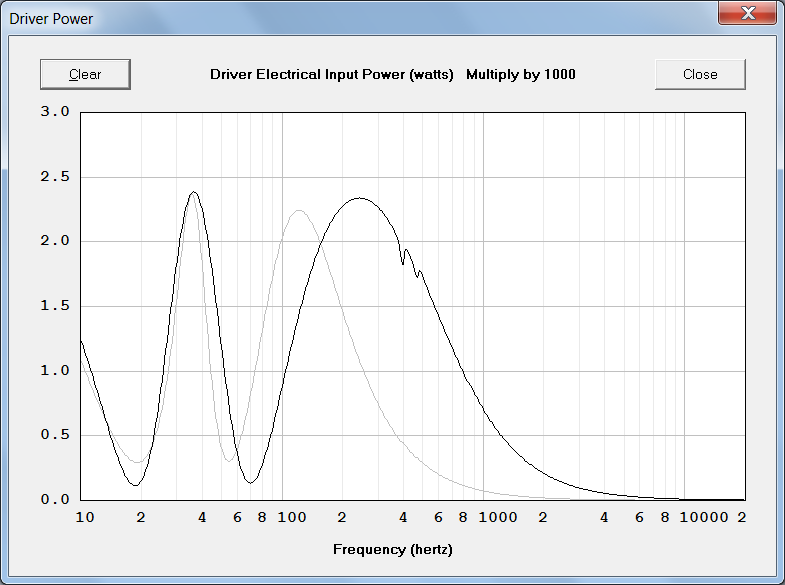Image resolution: width=785 pixels, height=585 pixels.
Task: Click the 3.0 value on the vertical axis
Action: (x=55, y=112)
